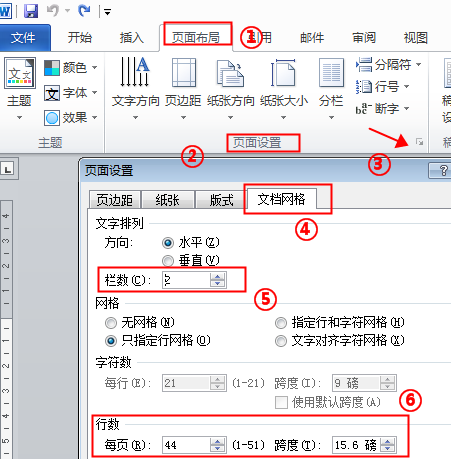Click the Save icon in quick access toolbar

pos(31,11)
